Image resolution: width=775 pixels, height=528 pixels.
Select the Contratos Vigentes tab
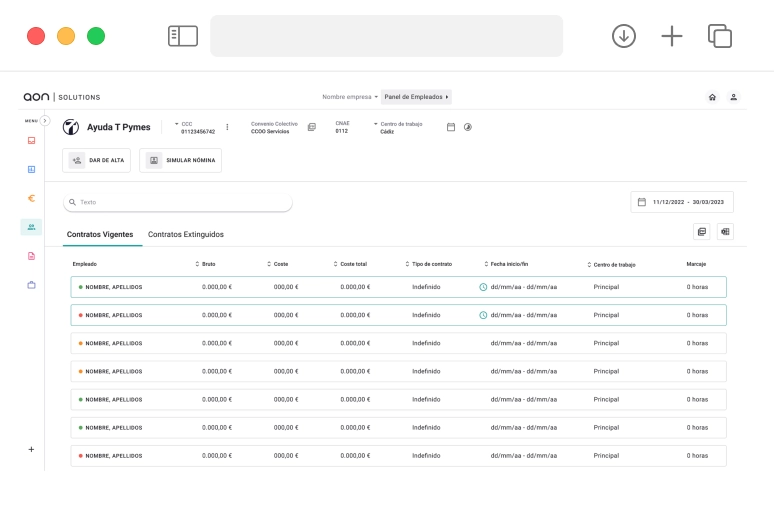[98, 234]
